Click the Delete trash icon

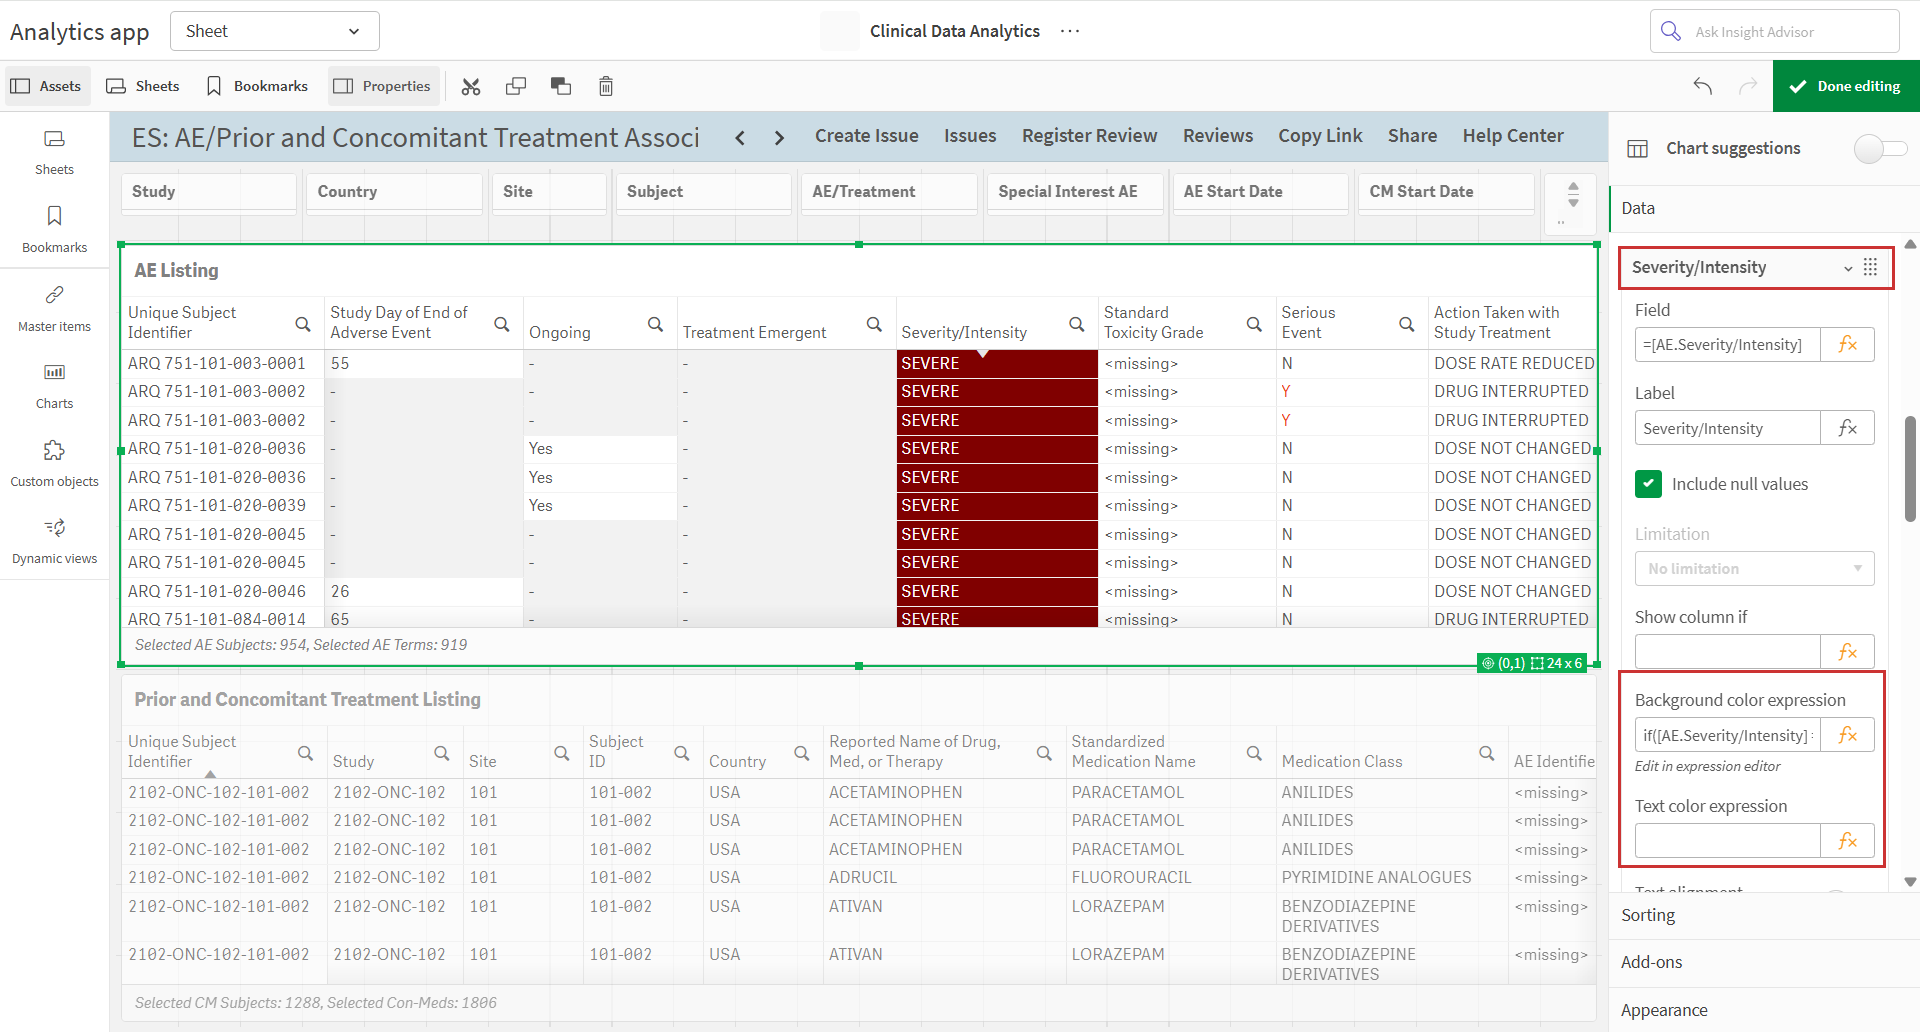point(606,86)
